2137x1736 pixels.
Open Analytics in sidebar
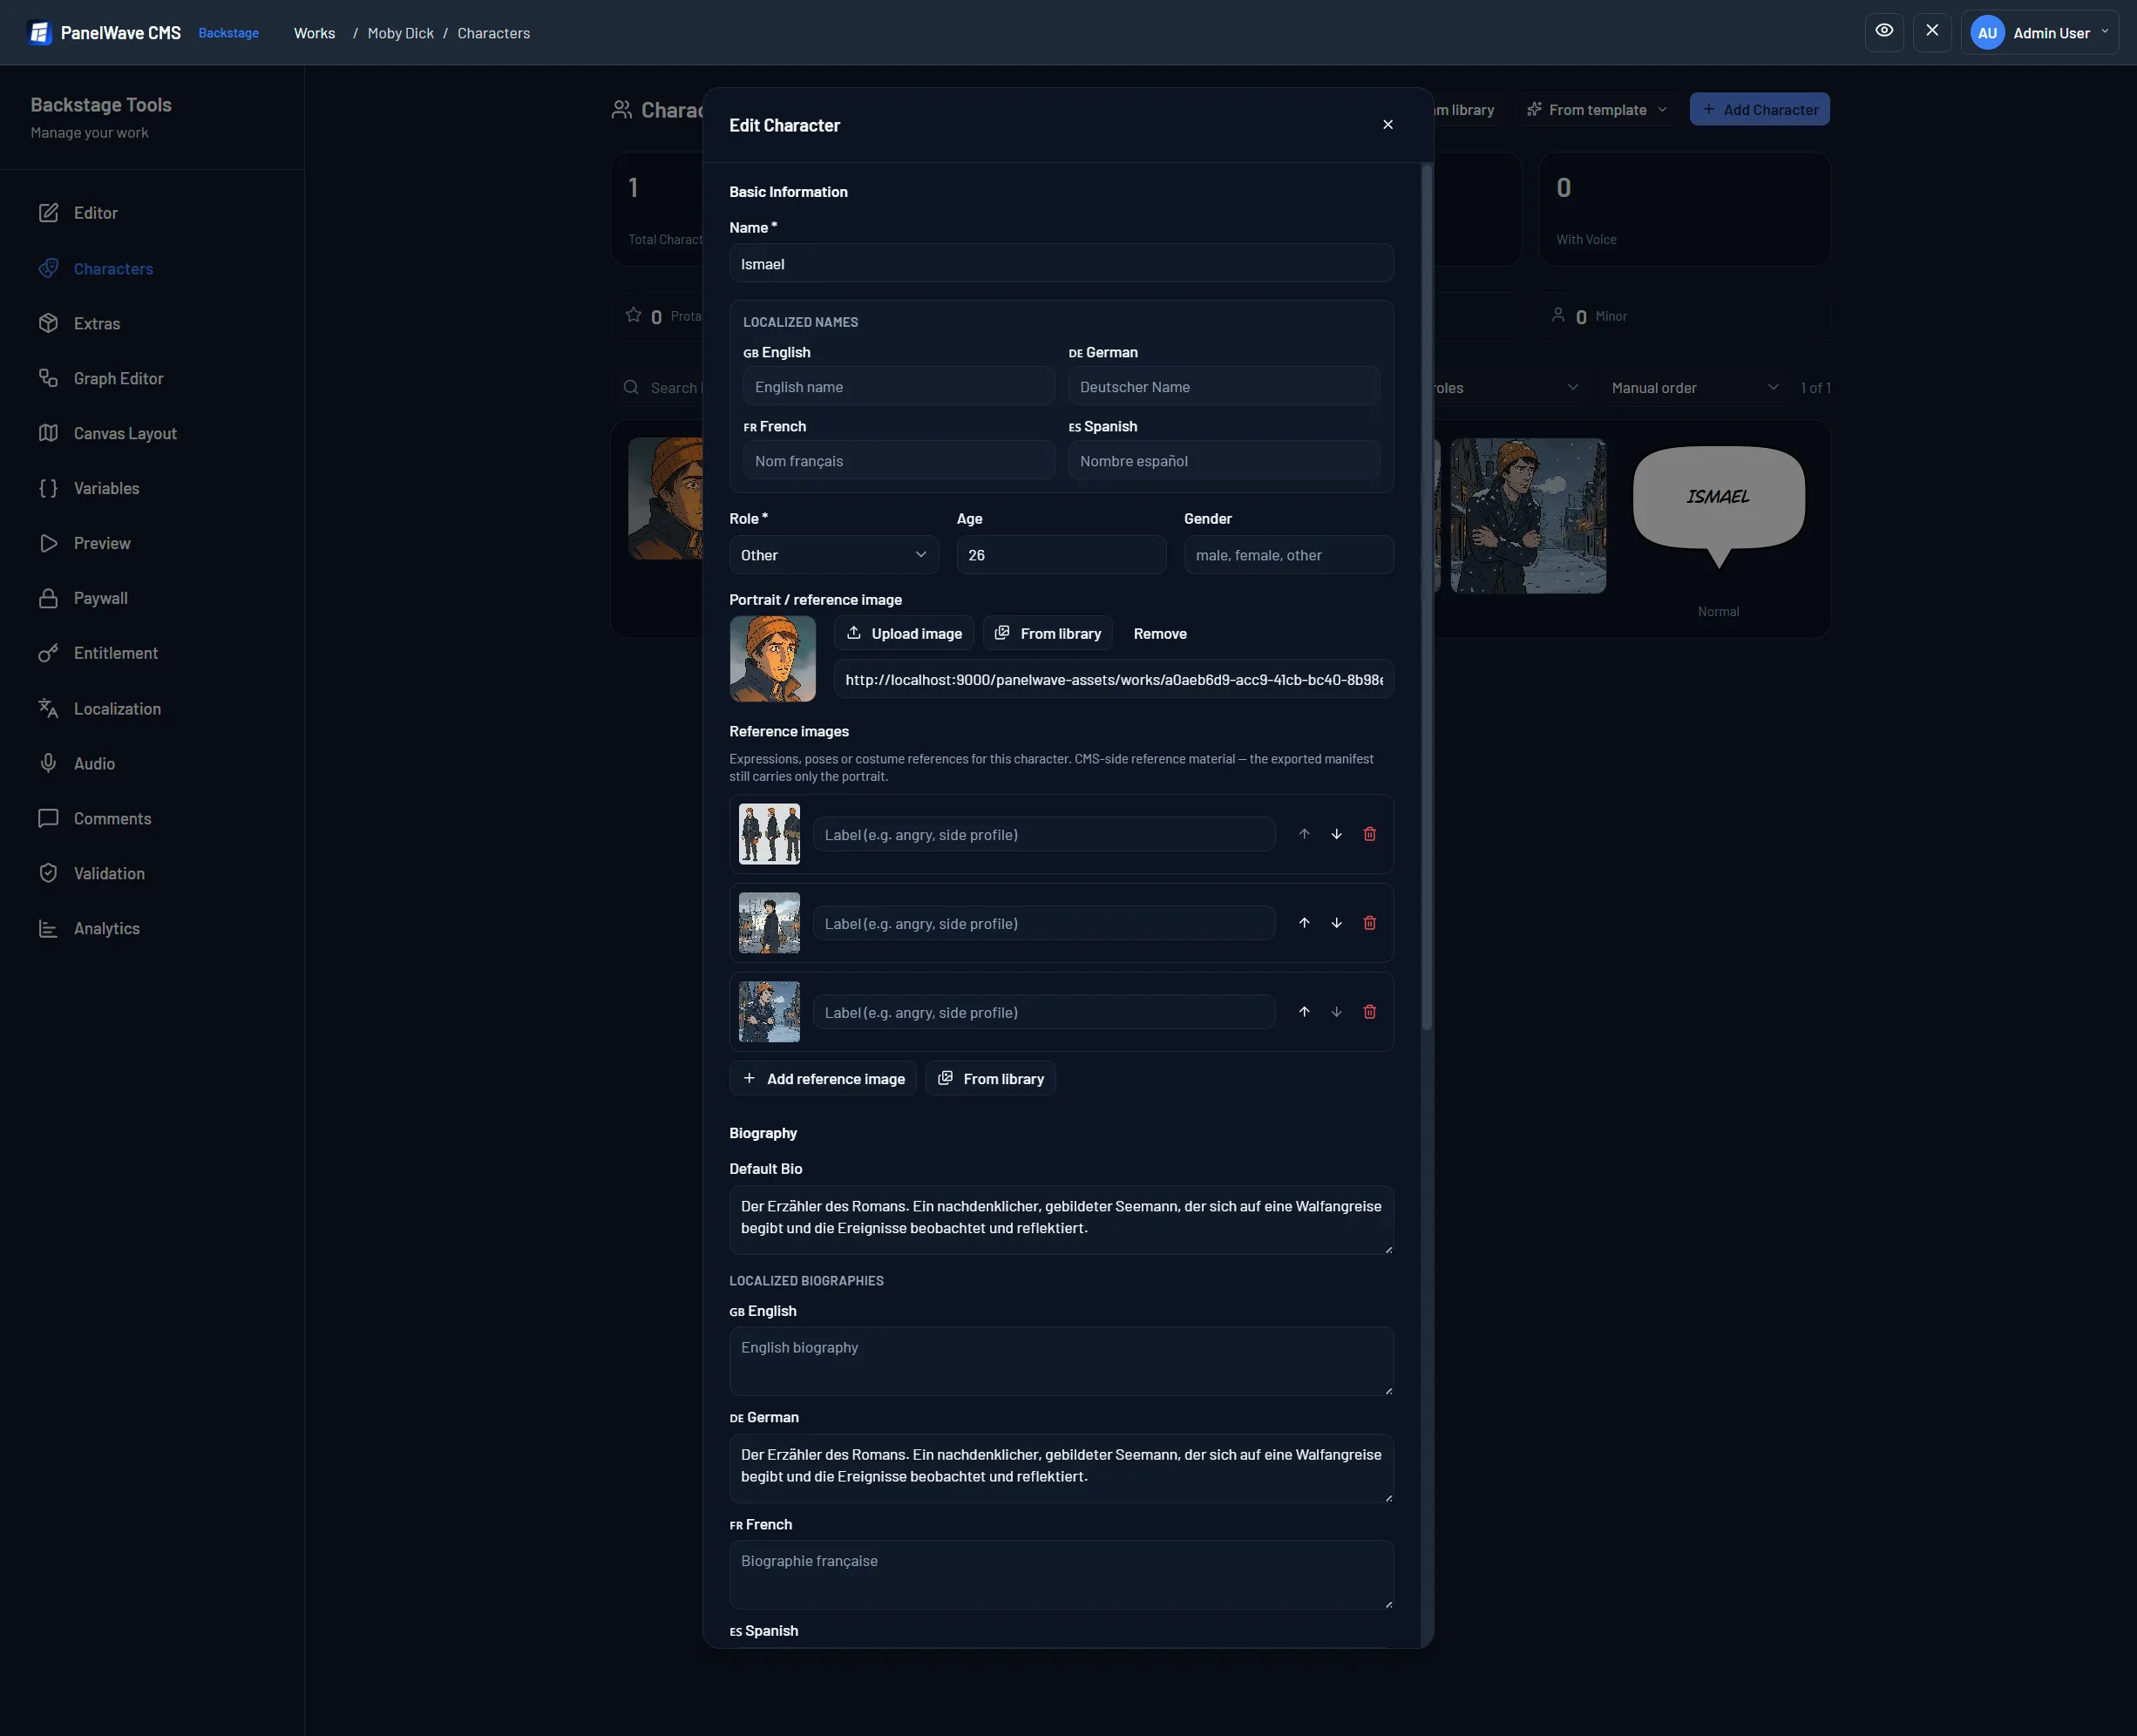coord(152,928)
